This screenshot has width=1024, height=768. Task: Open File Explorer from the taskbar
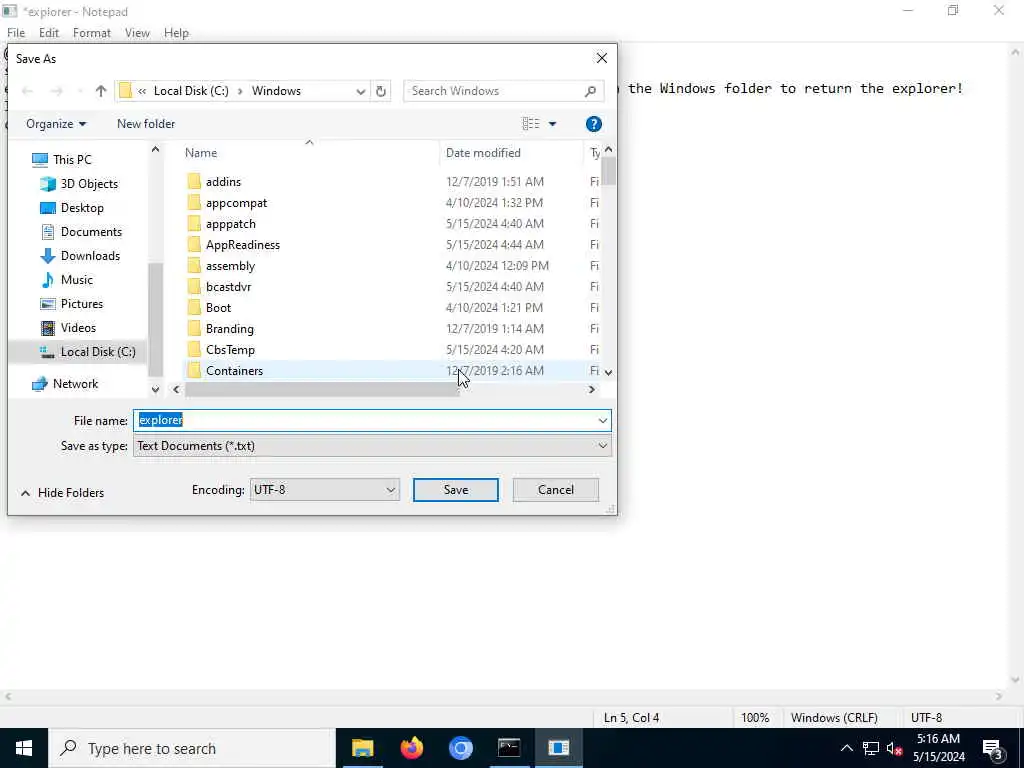pos(362,748)
